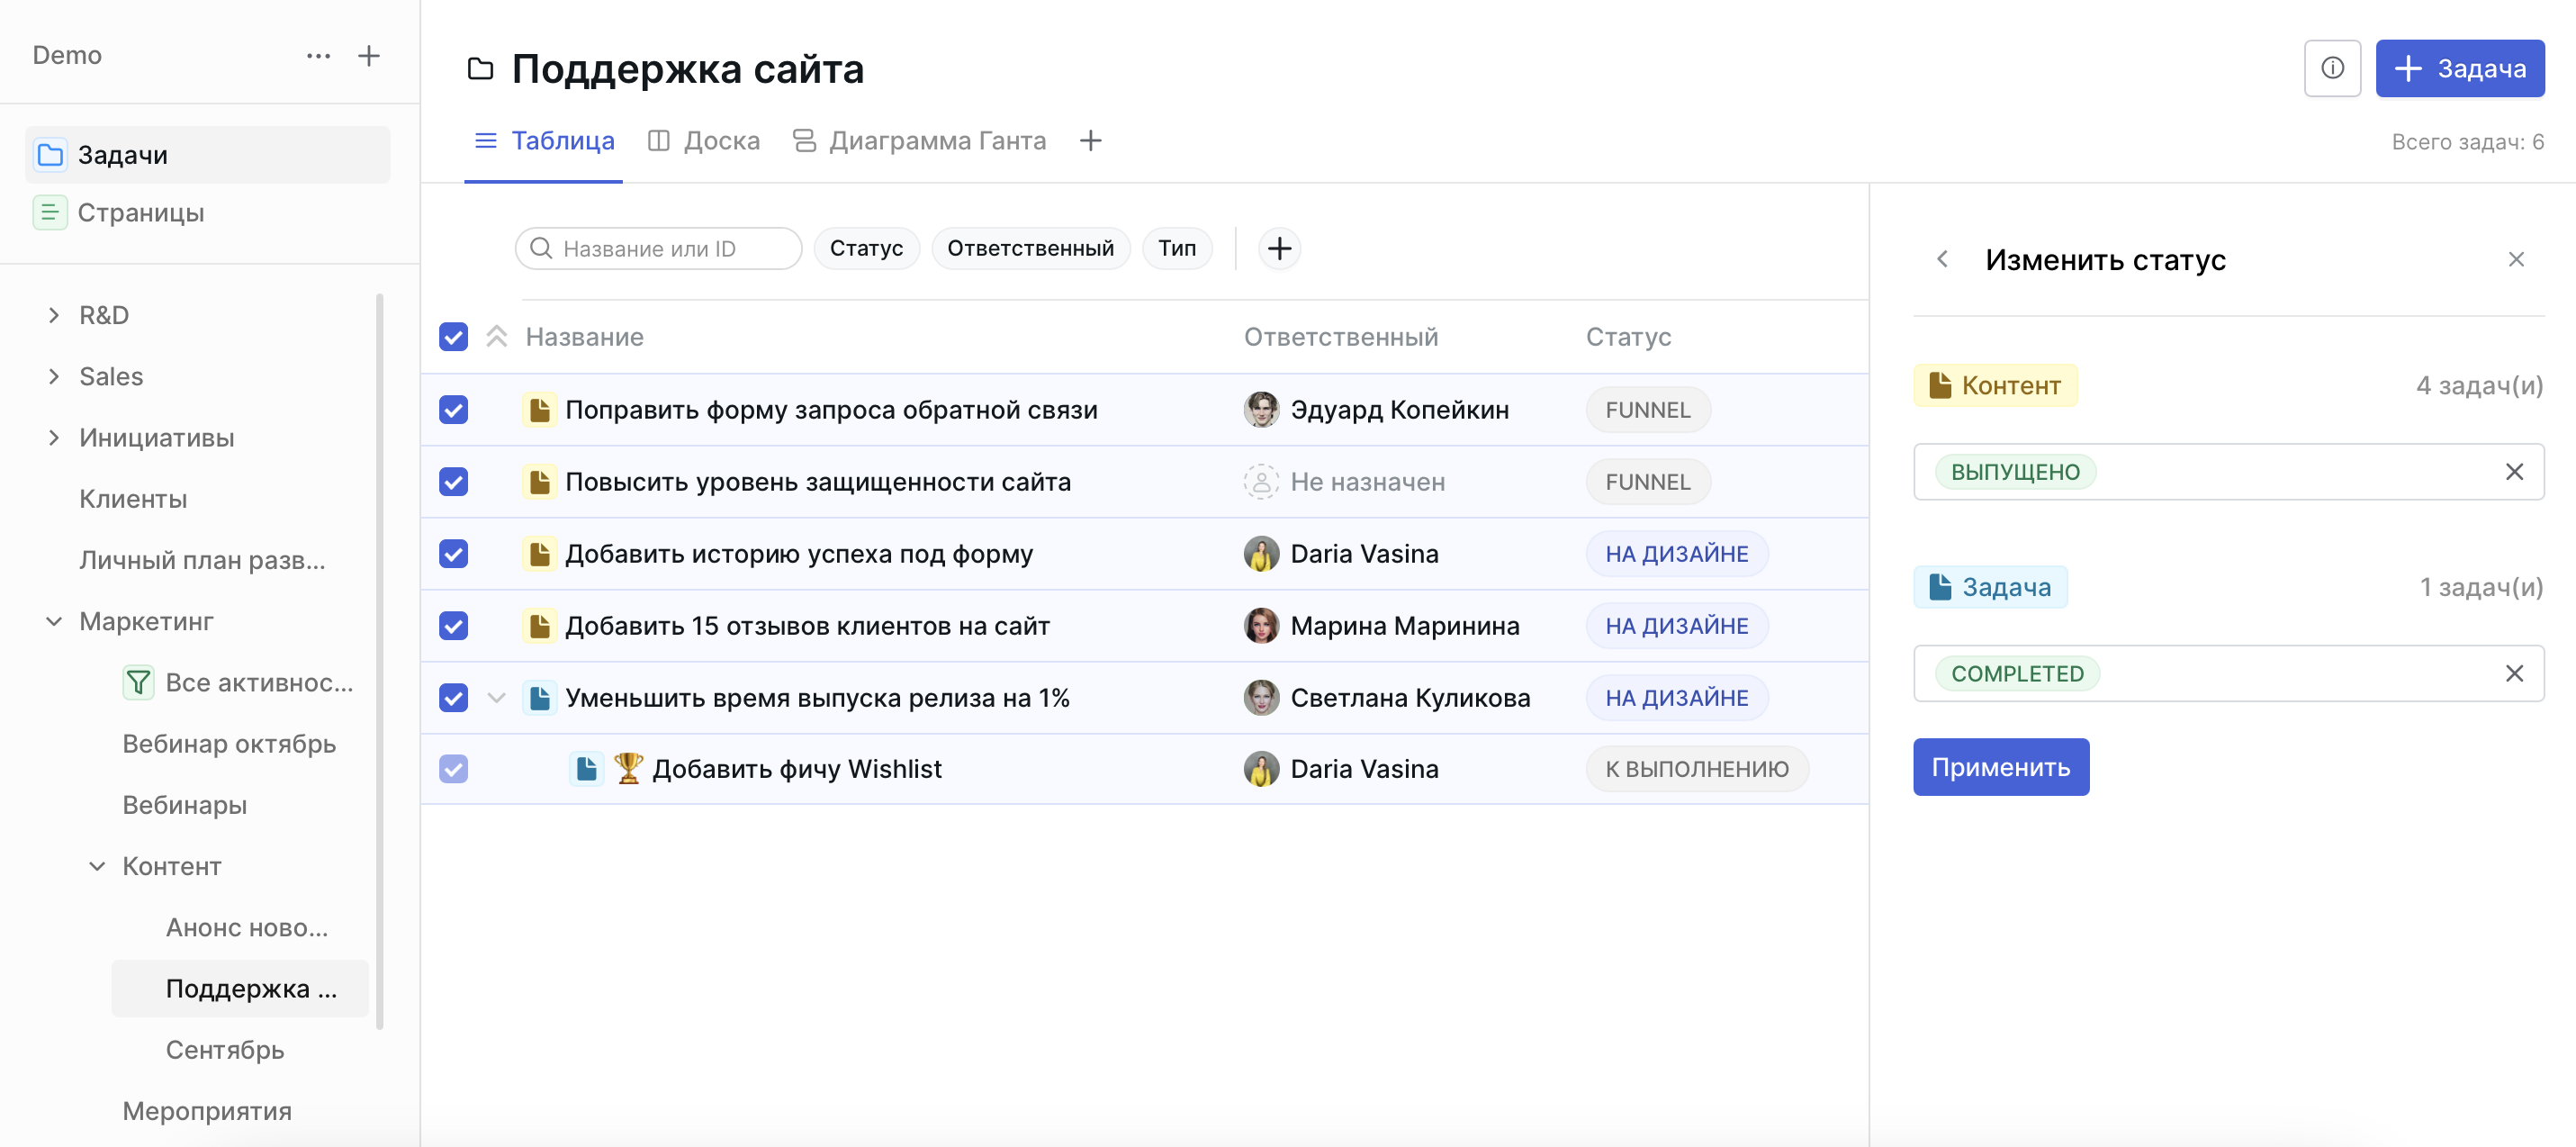Collapse the Маркетинг section in sidebar
Viewport: 2576px width, 1147px height.
(x=54, y=621)
